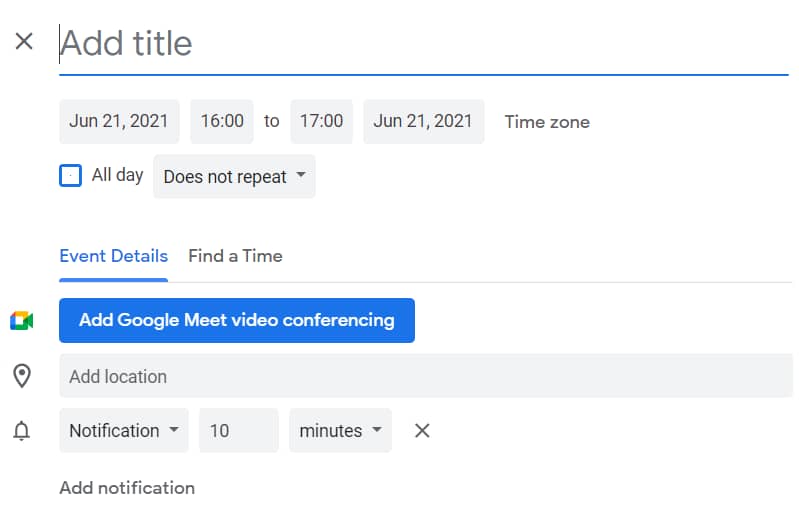The width and height of the screenshot is (799, 515).
Task: Change the 17:00 end time
Action: (x=321, y=121)
